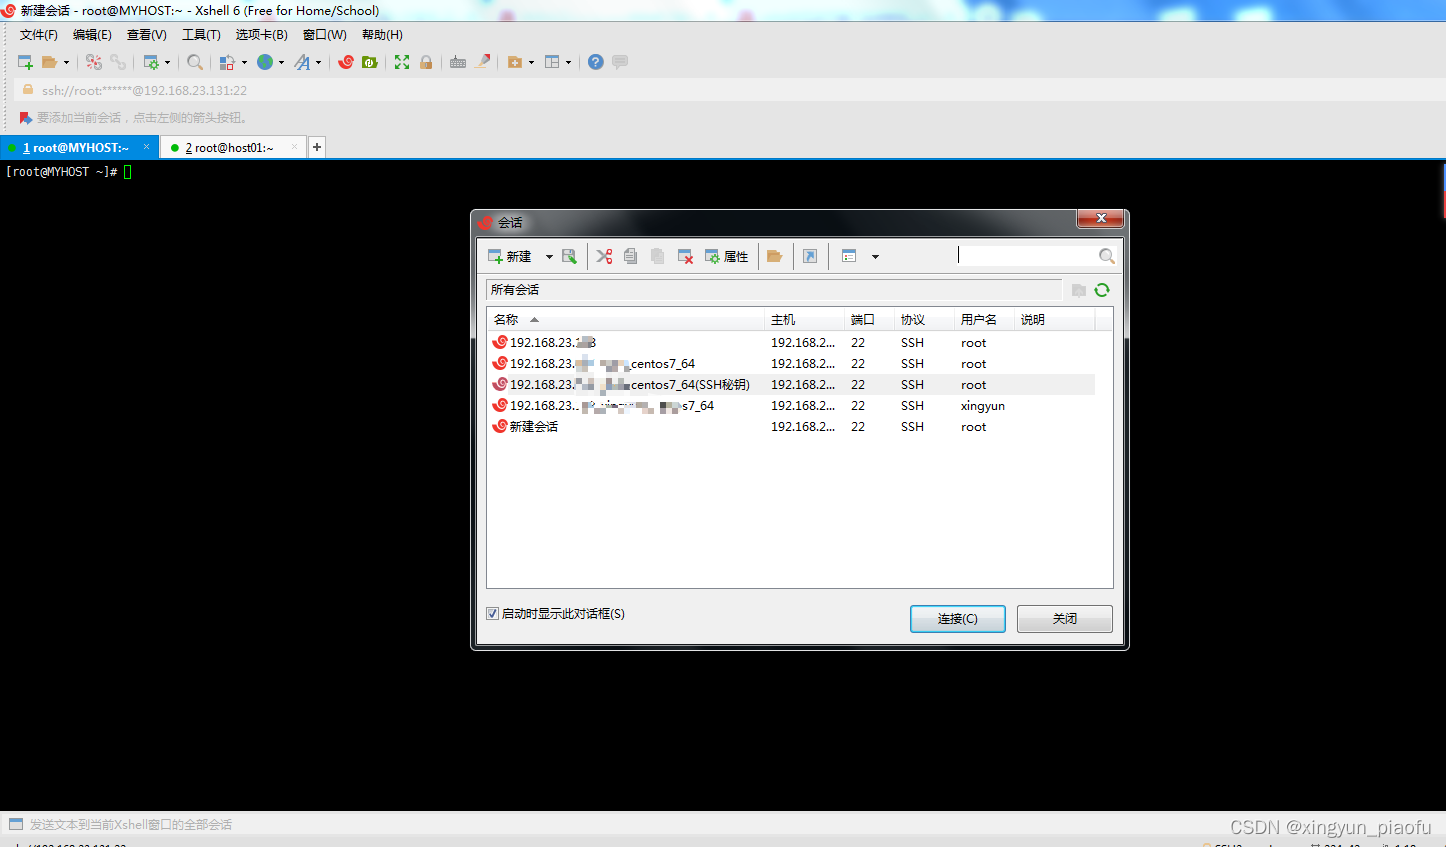Click the scissors cut icon in dialog
The width and height of the screenshot is (1446, 847).
(x=604, y=257)
